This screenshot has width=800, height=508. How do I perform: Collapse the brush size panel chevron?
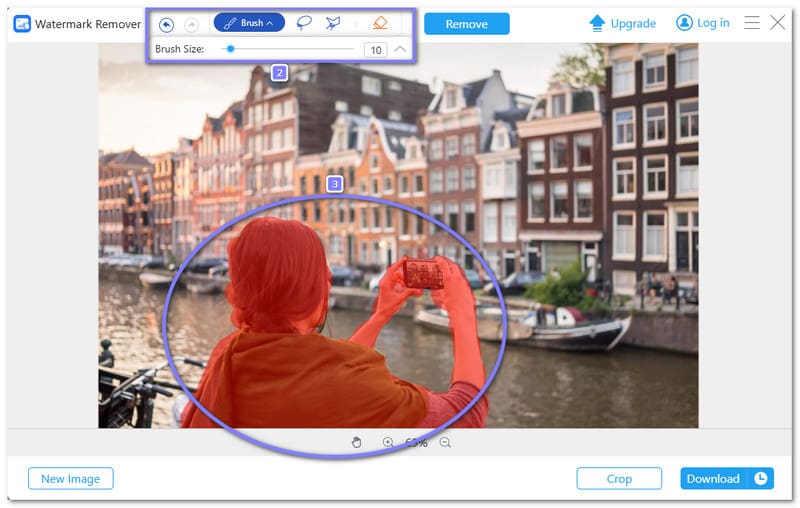point(400,49)
